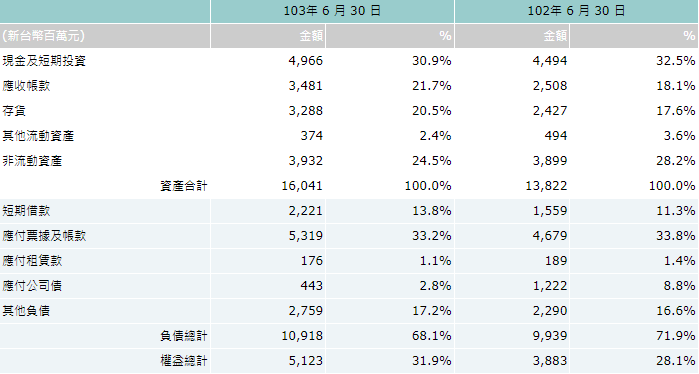The width and height of the screenshot is (699, 374).
Task: Select the 應付票據及帳款 row label
Action: pos(44,235)
